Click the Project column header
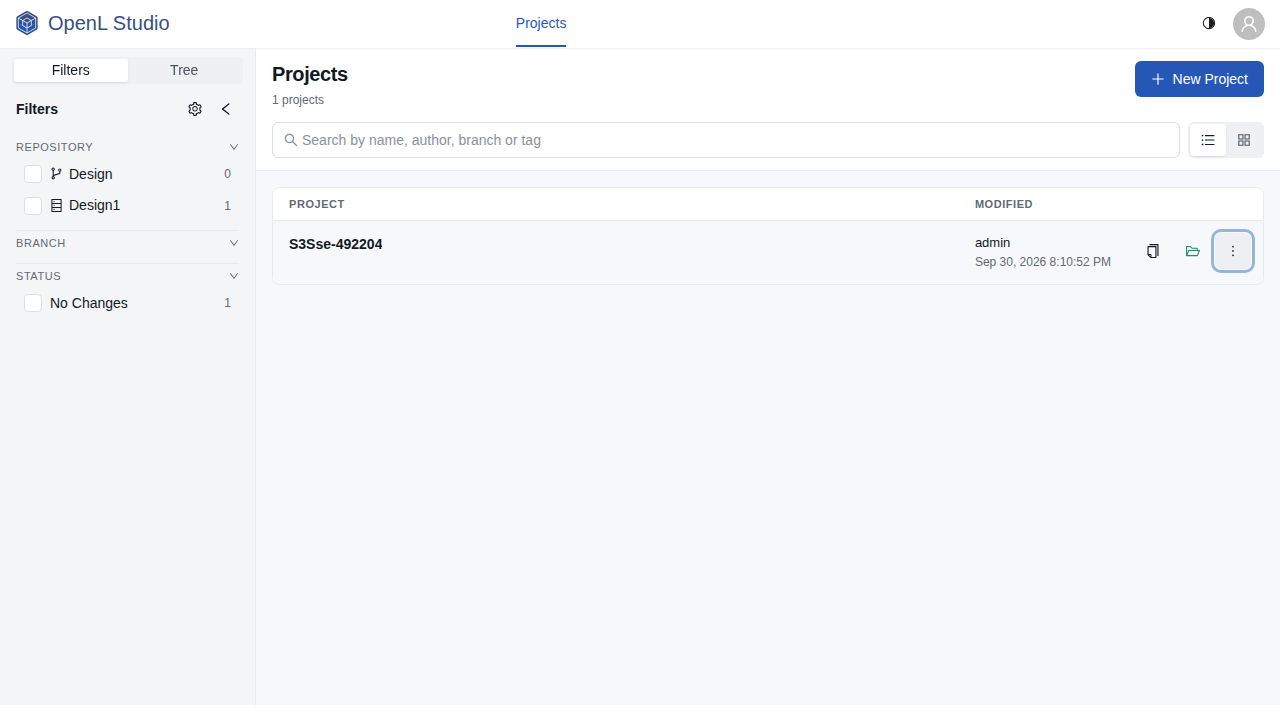1280x720 pixels. (x=317, y=204)
